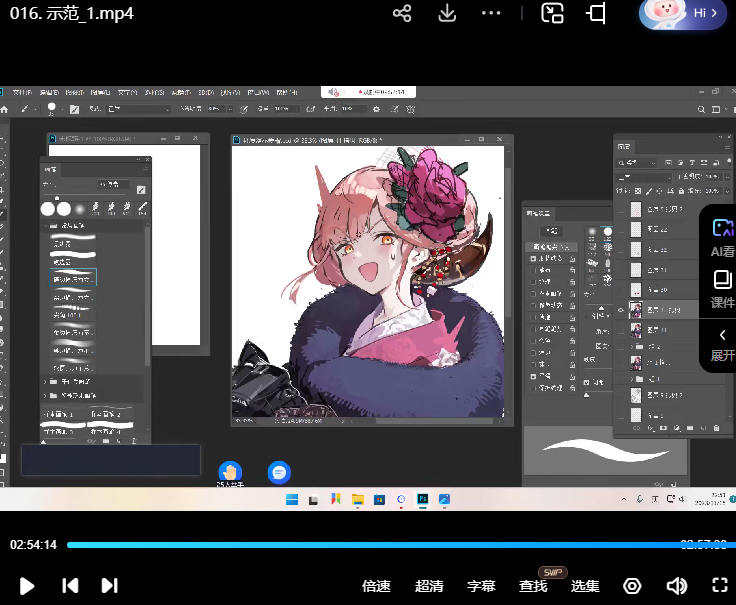Enable picture-in-picture mini player

point(553,13)
